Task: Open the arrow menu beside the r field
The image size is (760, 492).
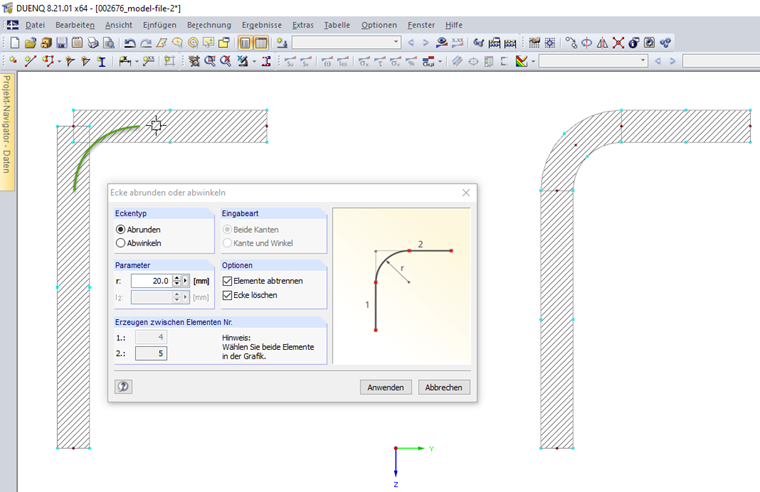Action: click(x=185, y=281)
